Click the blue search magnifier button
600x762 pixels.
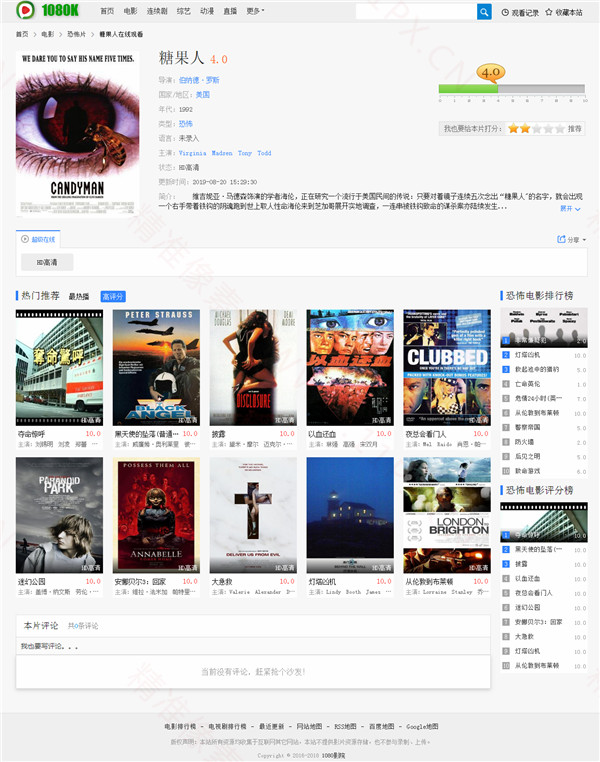pyautogui.click(x=484, y=12)
